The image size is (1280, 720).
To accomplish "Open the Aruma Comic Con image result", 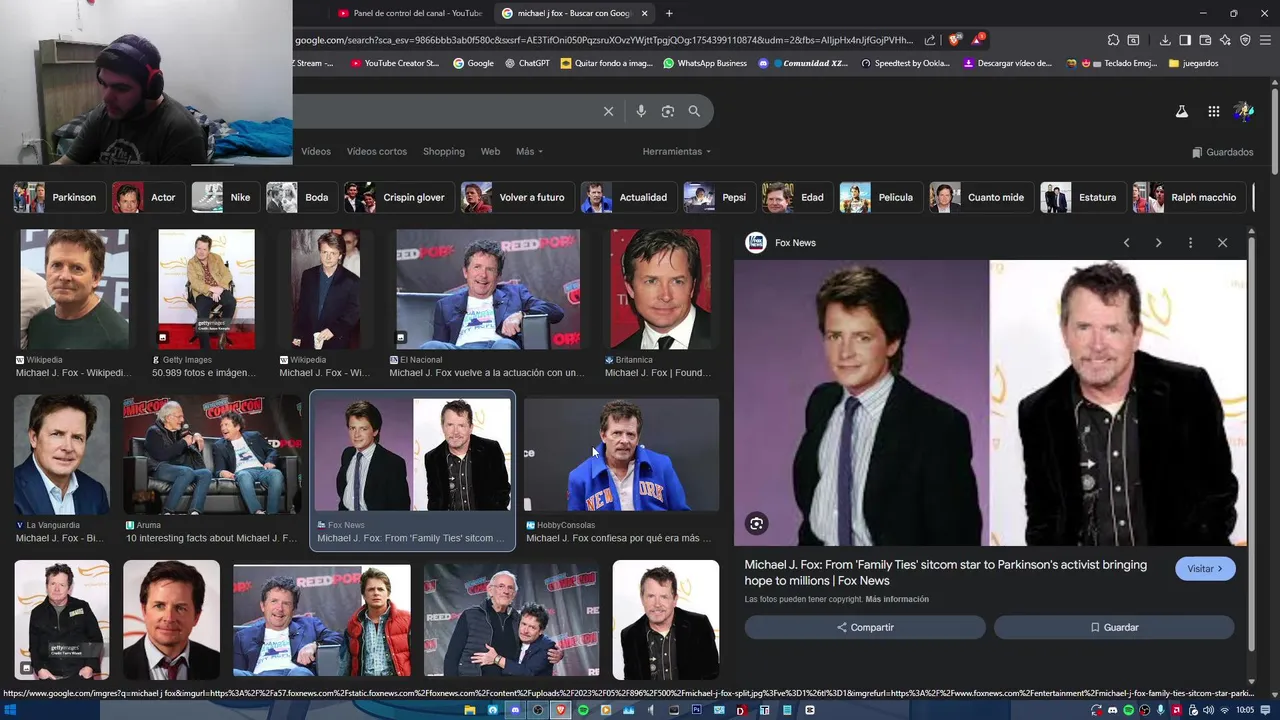I will click(x=212, y=455).
